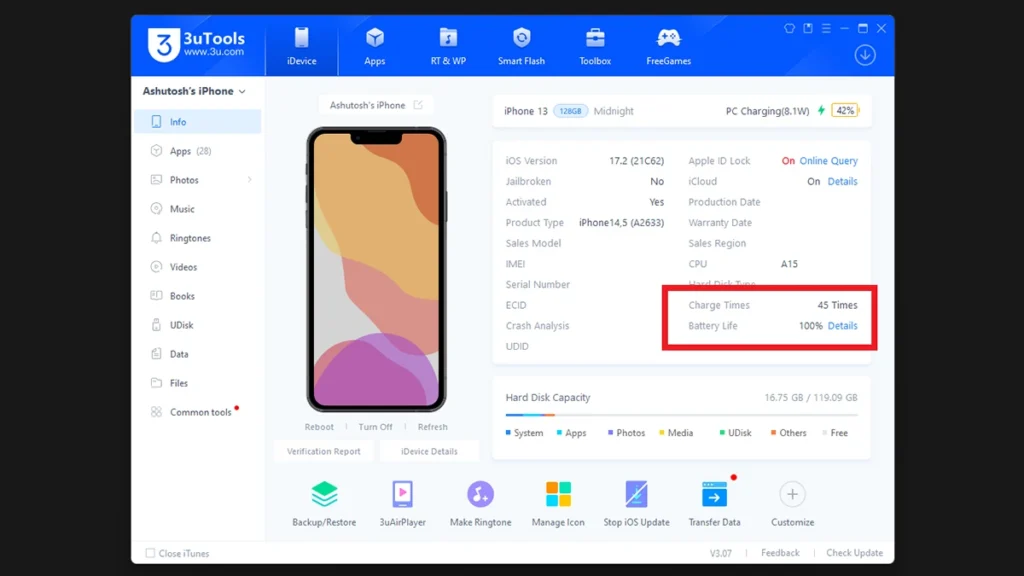Screen dimensions: 1024x576
Task: Open Books in the sidebar
Action: pyautogui.click(x=197, y=296)
